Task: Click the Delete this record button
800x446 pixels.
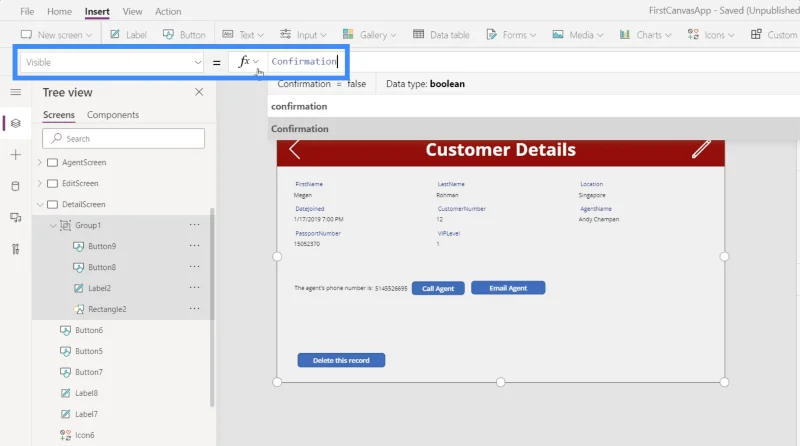Action: click(341, 360)
